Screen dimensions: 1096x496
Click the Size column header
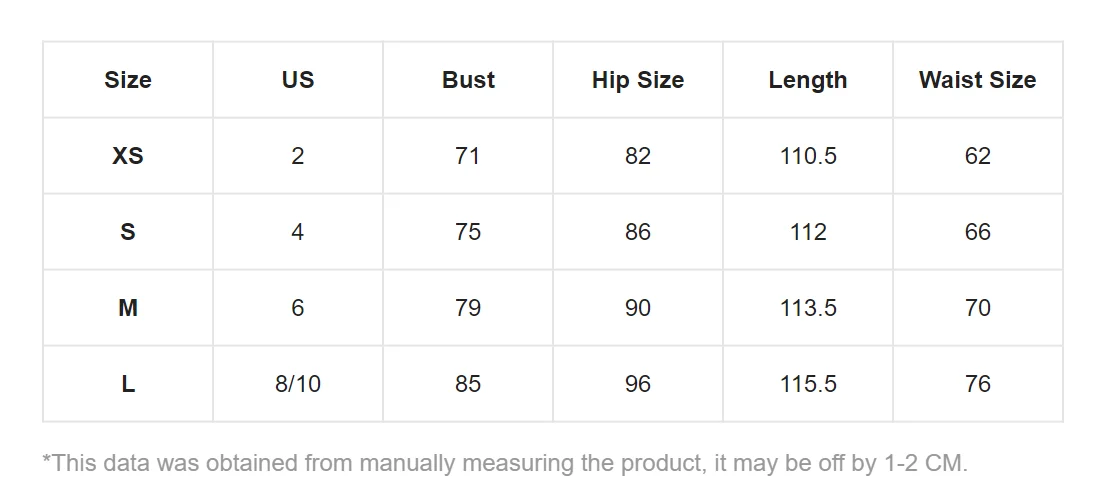point(128,80)
